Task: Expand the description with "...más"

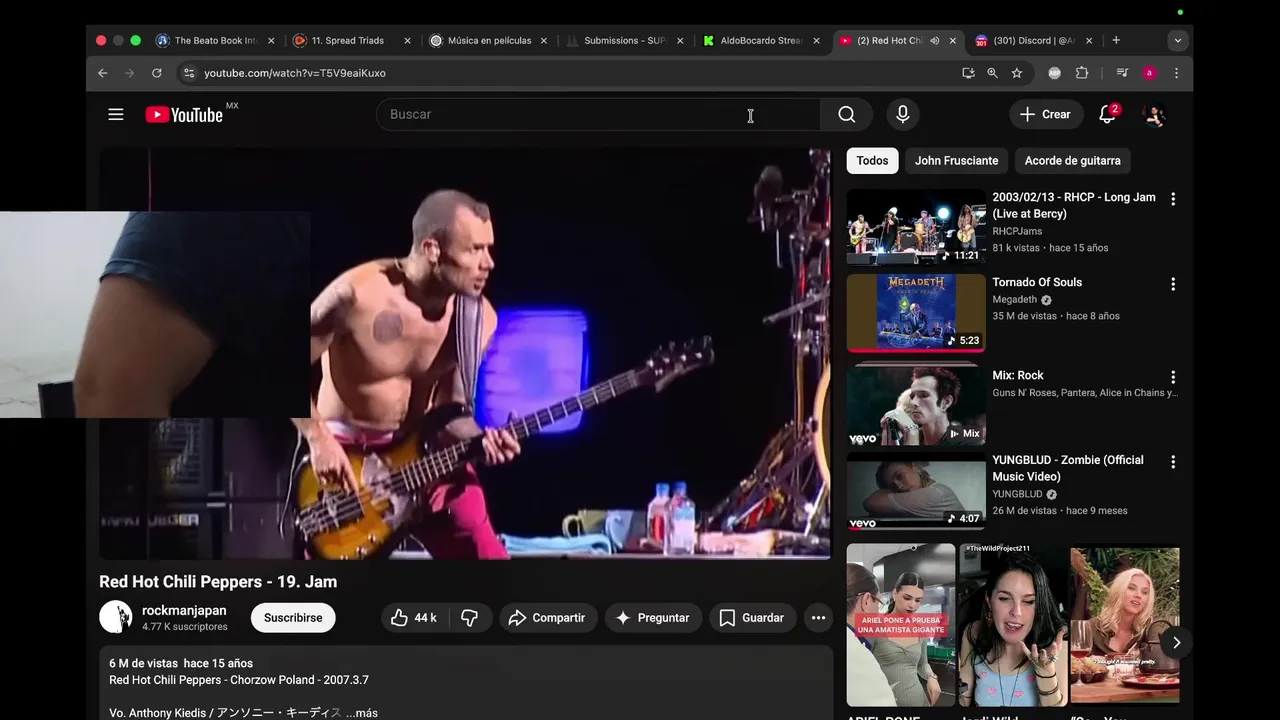Action: point(362,713)
